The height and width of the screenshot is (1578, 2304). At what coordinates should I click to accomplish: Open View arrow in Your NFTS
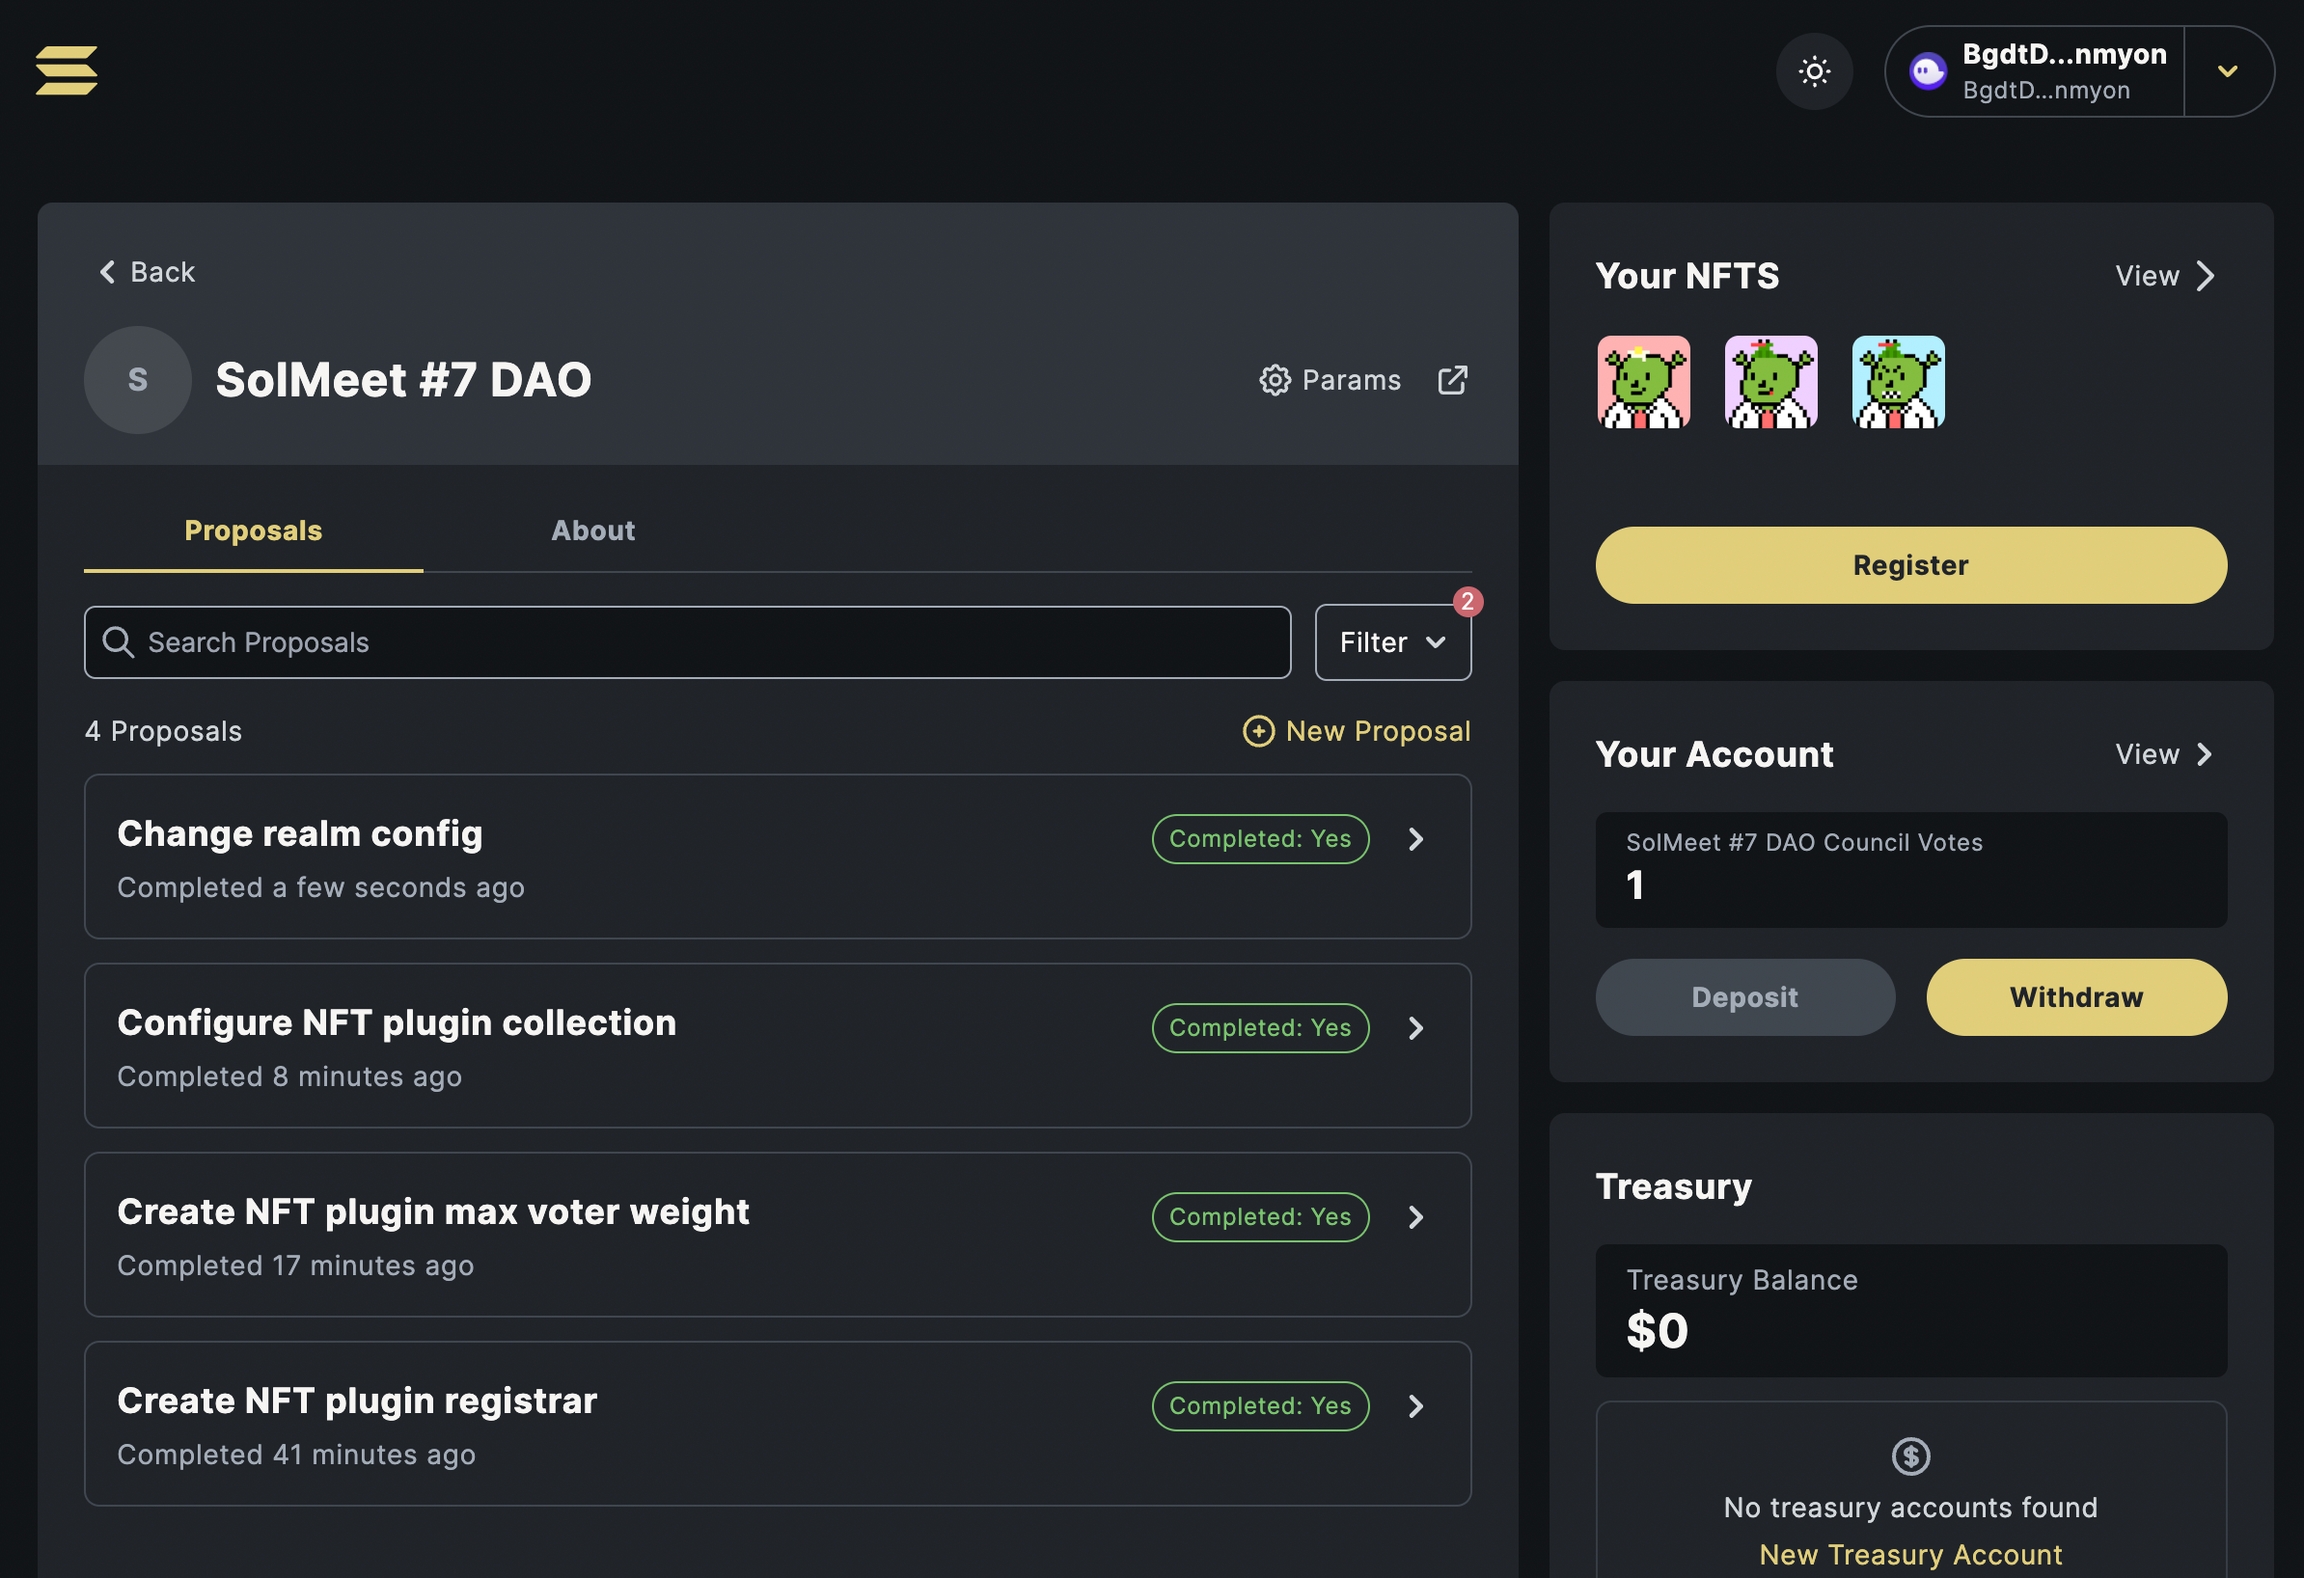click(x=2205, y=276)
